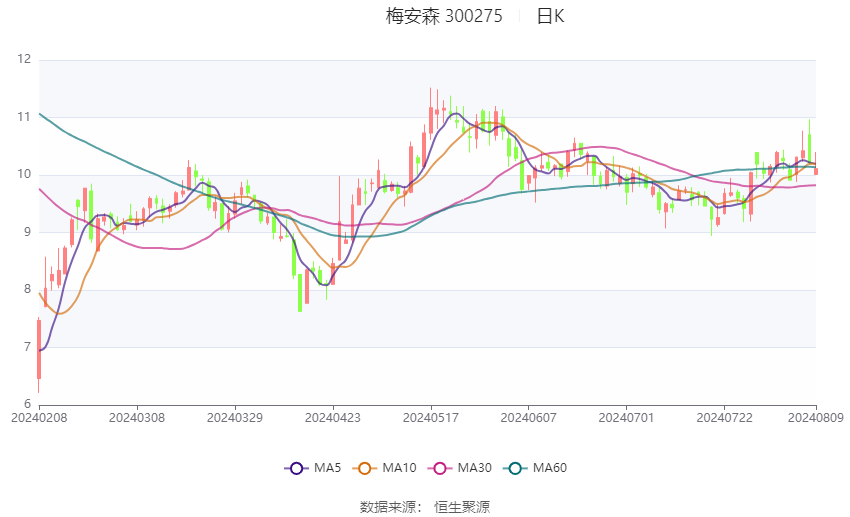Hide the MA60 series via its label
Image resolution: width=850 pixels, height=517 pixels.
point(550,468)
